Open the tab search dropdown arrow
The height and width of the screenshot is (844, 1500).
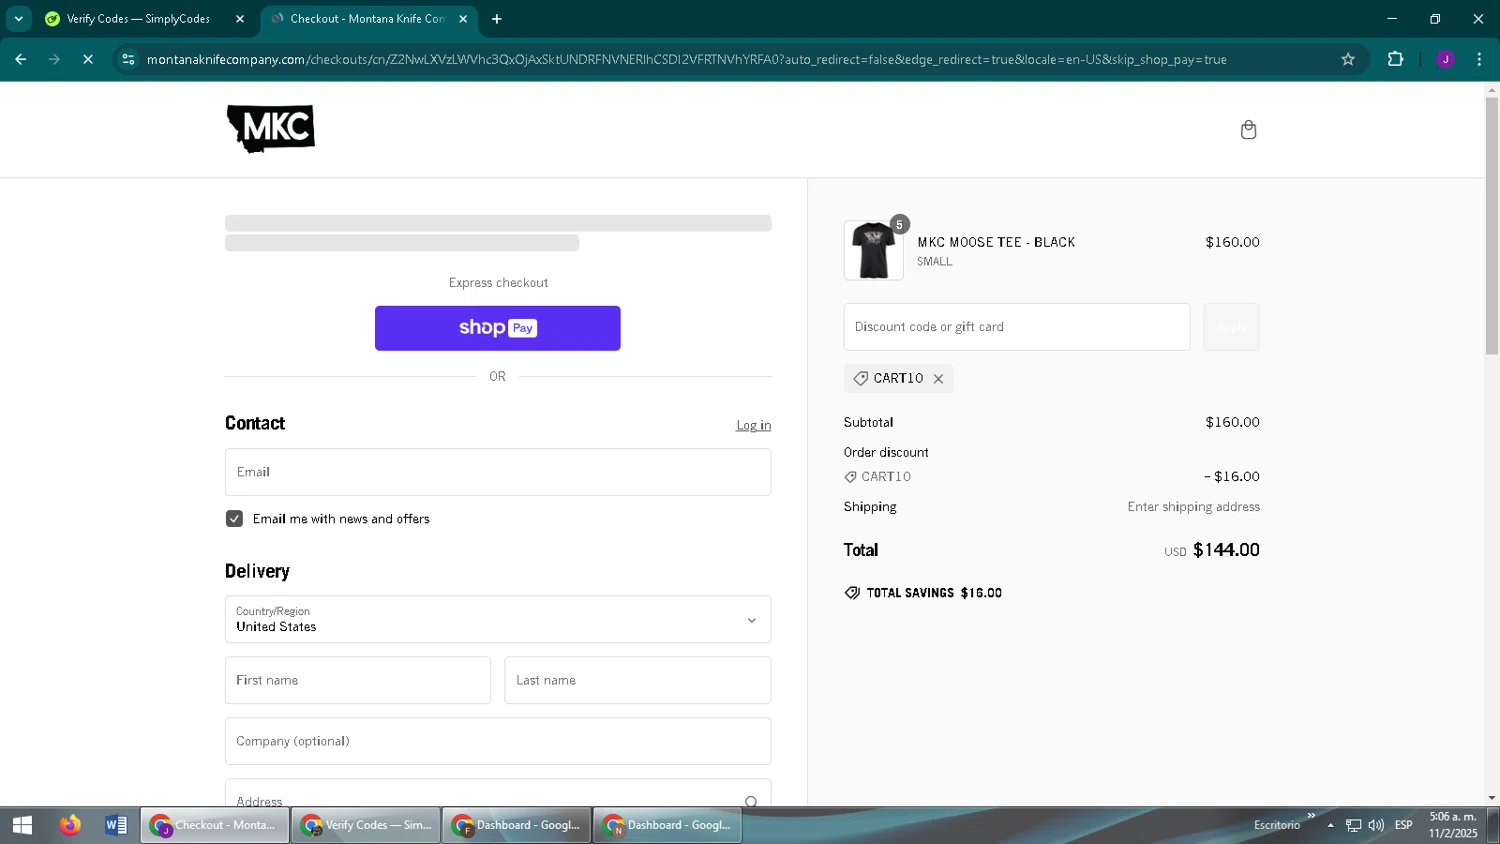(18, 19)
